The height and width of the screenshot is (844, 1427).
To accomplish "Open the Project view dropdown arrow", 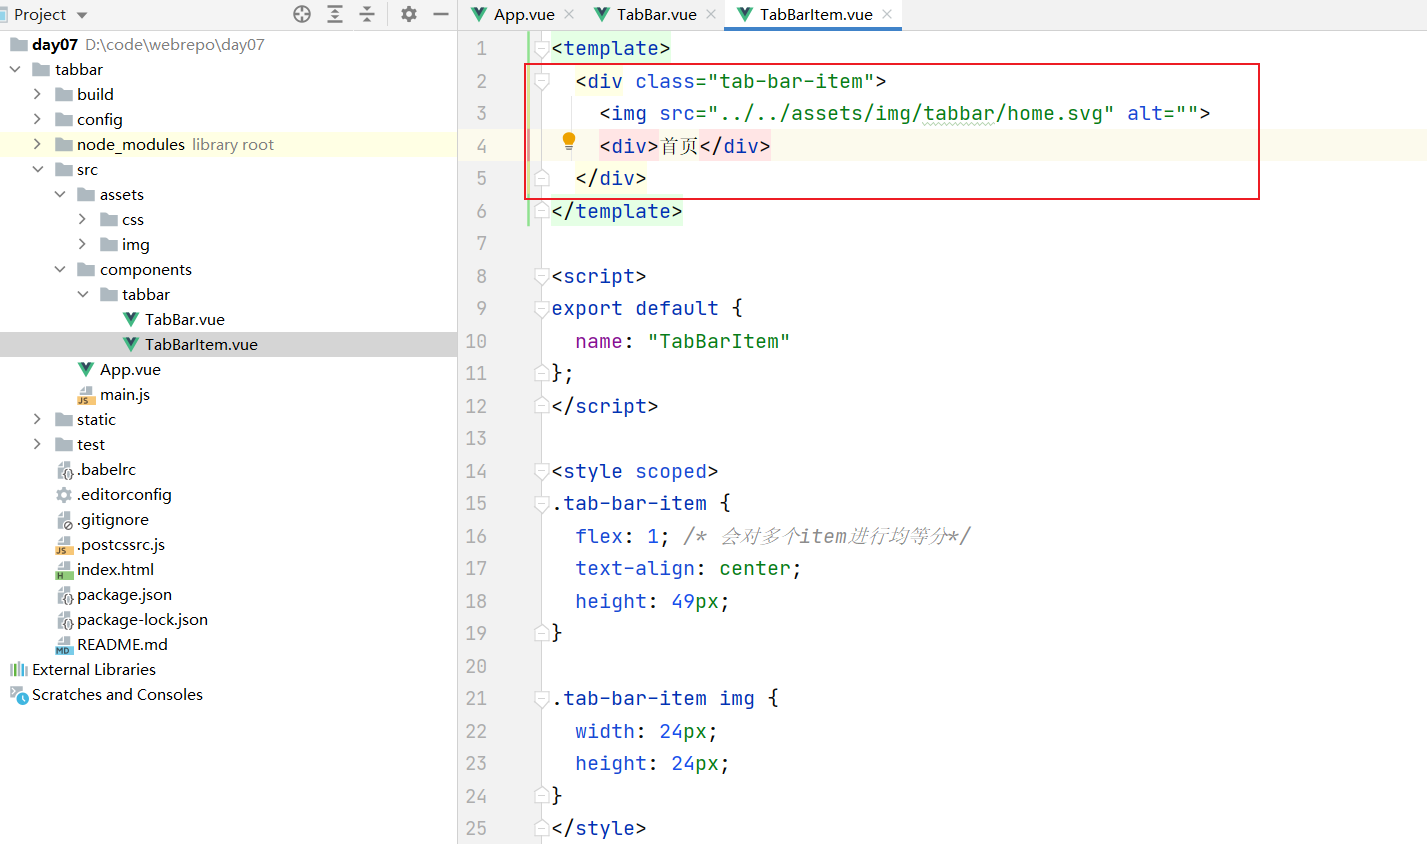I will (x=82, y=15).
